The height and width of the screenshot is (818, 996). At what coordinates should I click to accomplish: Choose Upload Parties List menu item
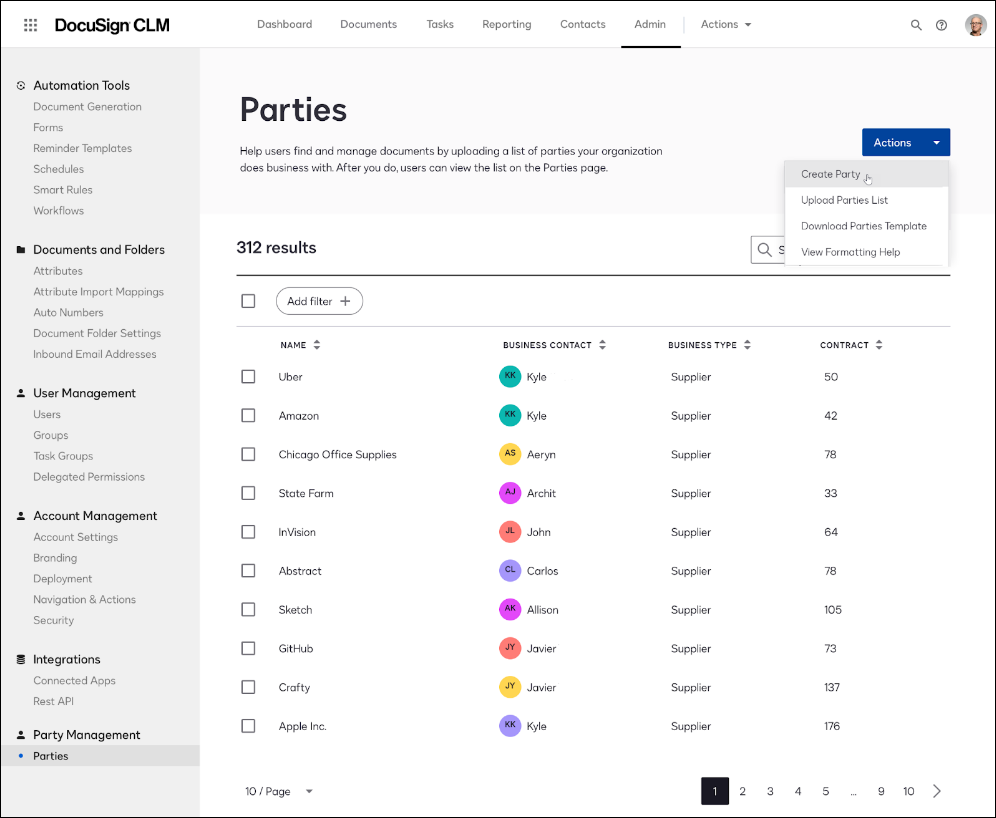pyautogui.click(x=866, y=200)
